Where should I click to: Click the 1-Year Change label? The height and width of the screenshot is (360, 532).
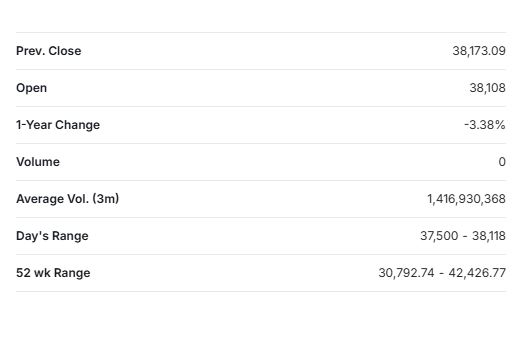[x=58, y=125]
